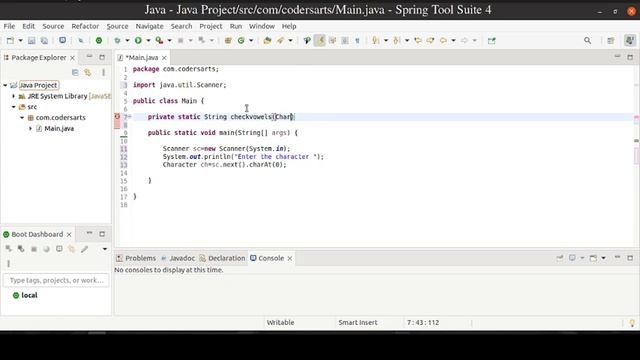Close the Boot Dashboard view
640x360 pixels.
click(x=69, y=235)
